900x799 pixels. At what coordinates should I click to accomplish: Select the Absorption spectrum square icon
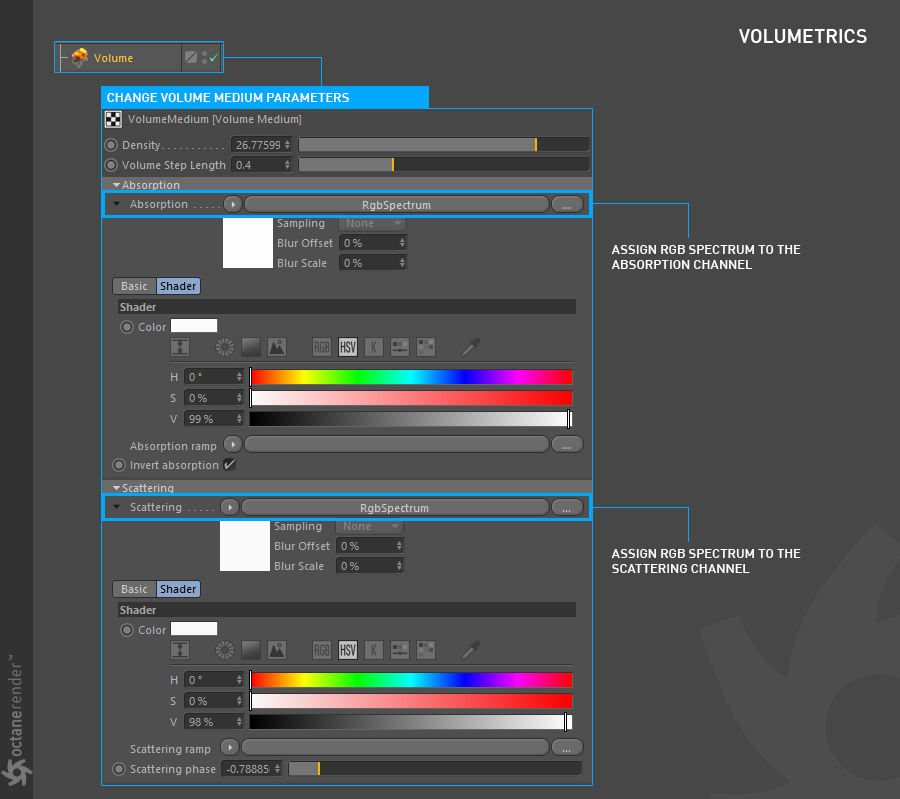click(x=251, y=347)
